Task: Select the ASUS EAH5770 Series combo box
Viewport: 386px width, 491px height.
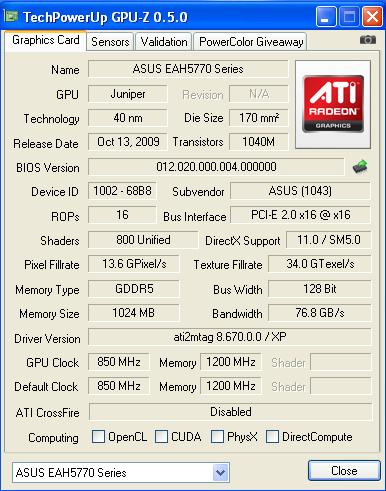Action: click(x=121, y=472)
